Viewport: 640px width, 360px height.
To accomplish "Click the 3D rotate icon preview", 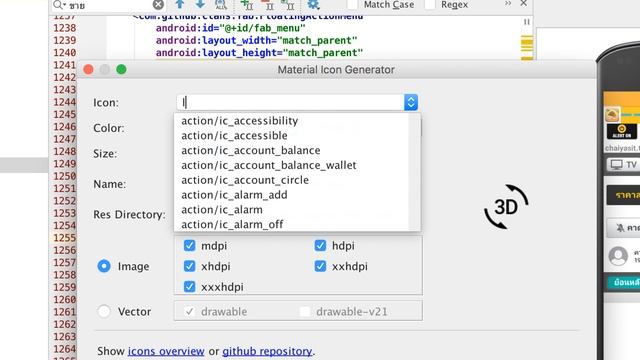I will pos(506,207).
